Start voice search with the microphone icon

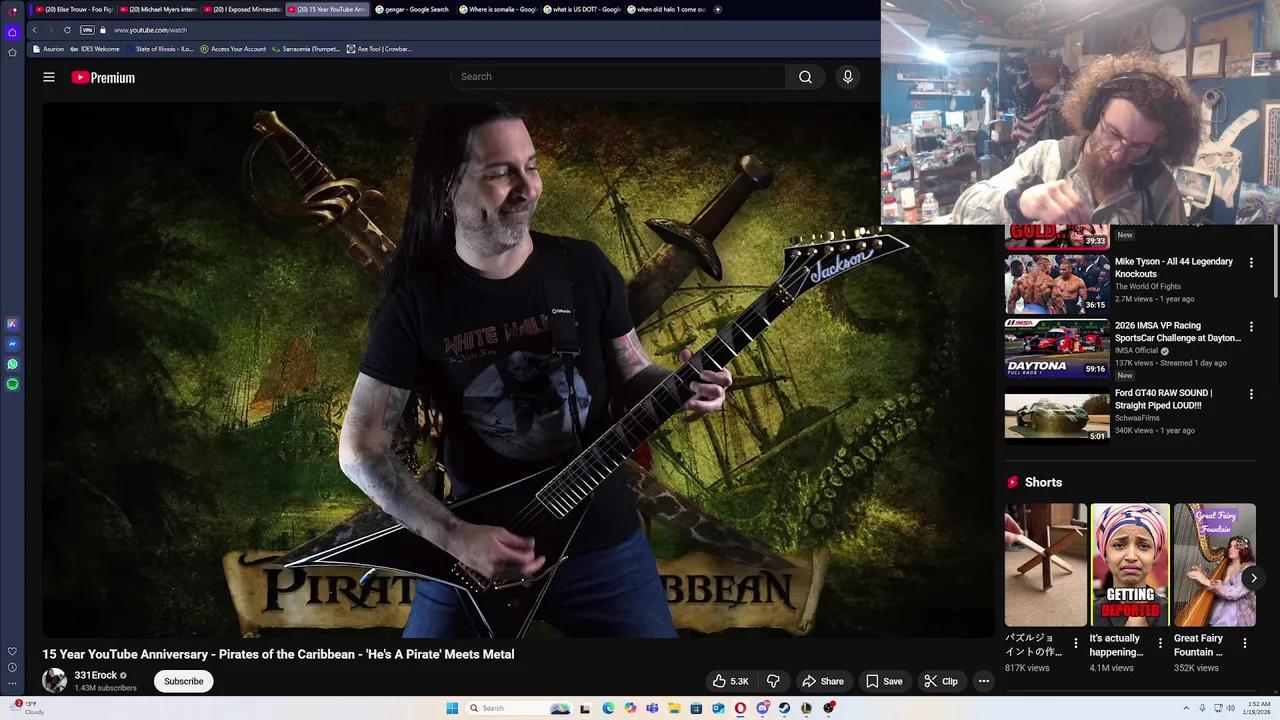[x=847, y=77]
